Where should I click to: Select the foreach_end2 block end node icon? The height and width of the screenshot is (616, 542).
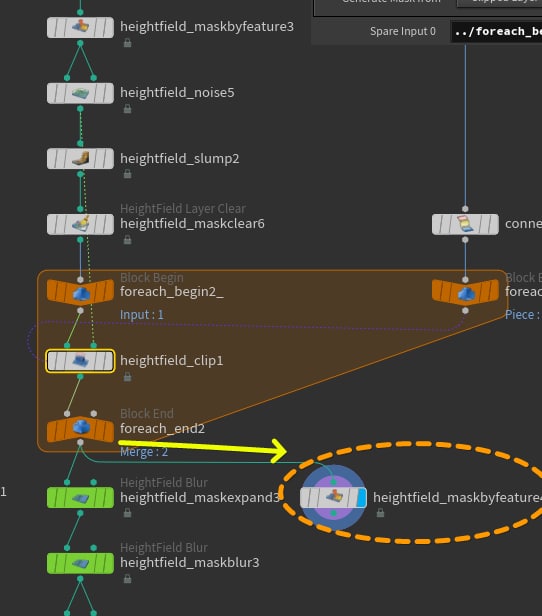pos(81,427)
